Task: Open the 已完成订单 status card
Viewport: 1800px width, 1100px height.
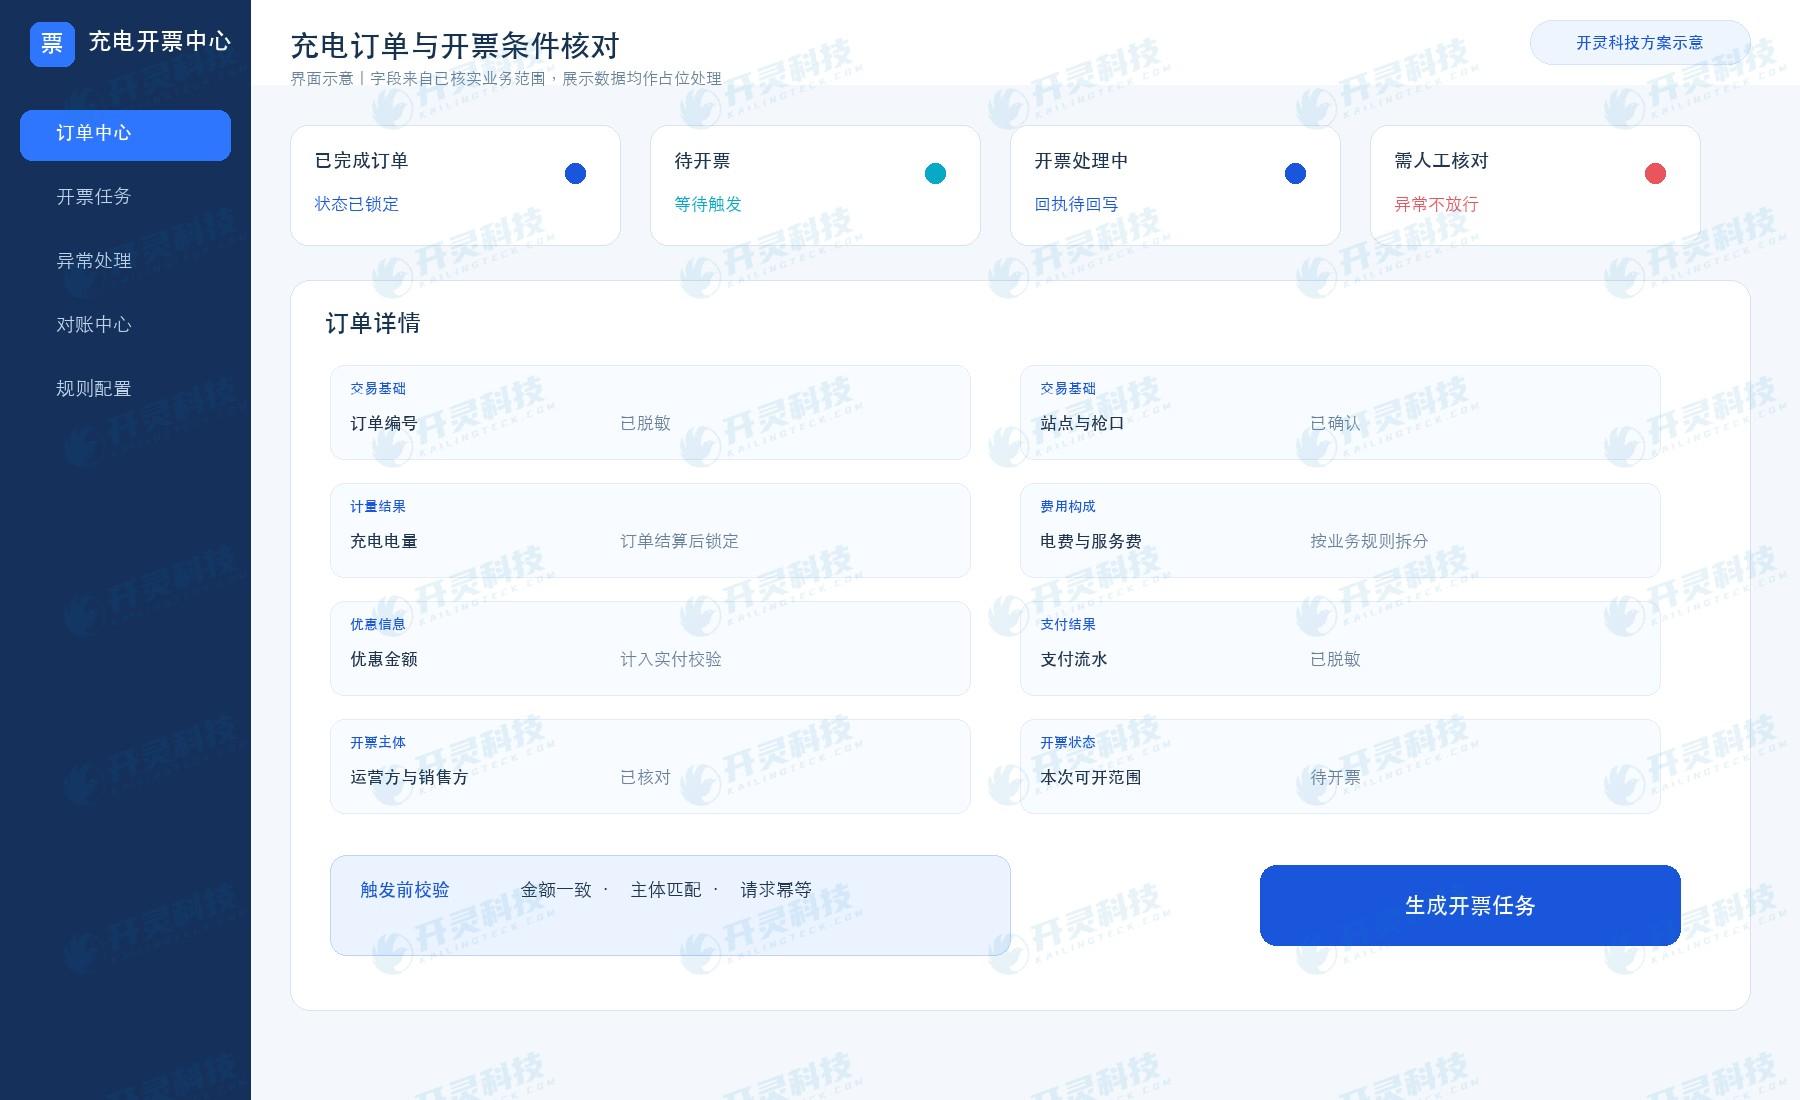Action: pos(455,185)
